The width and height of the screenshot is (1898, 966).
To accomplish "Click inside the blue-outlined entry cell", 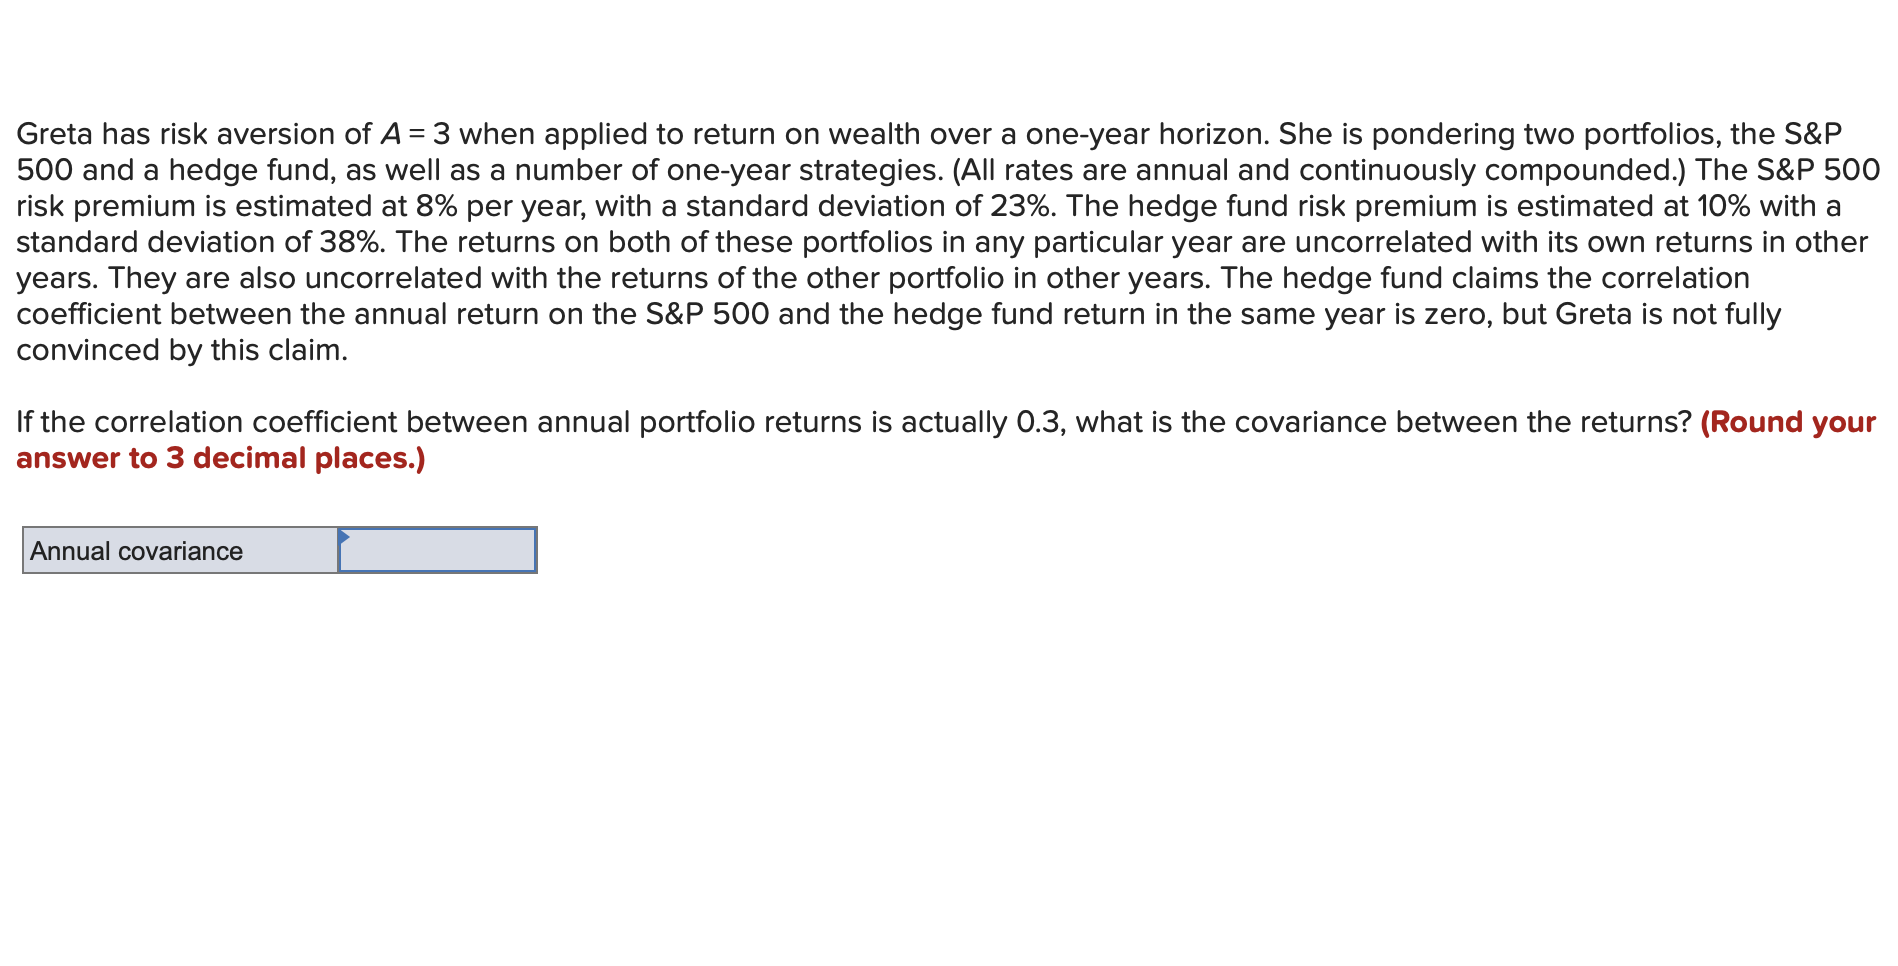I will [x=436, y=549].
